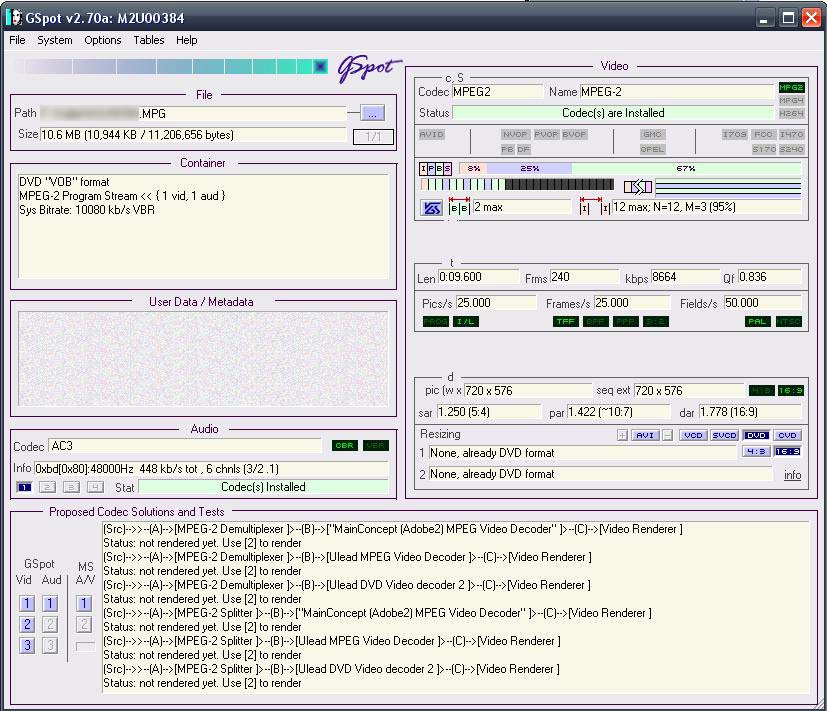Click the I/L interlaced indicator

[x=465, y=322]
